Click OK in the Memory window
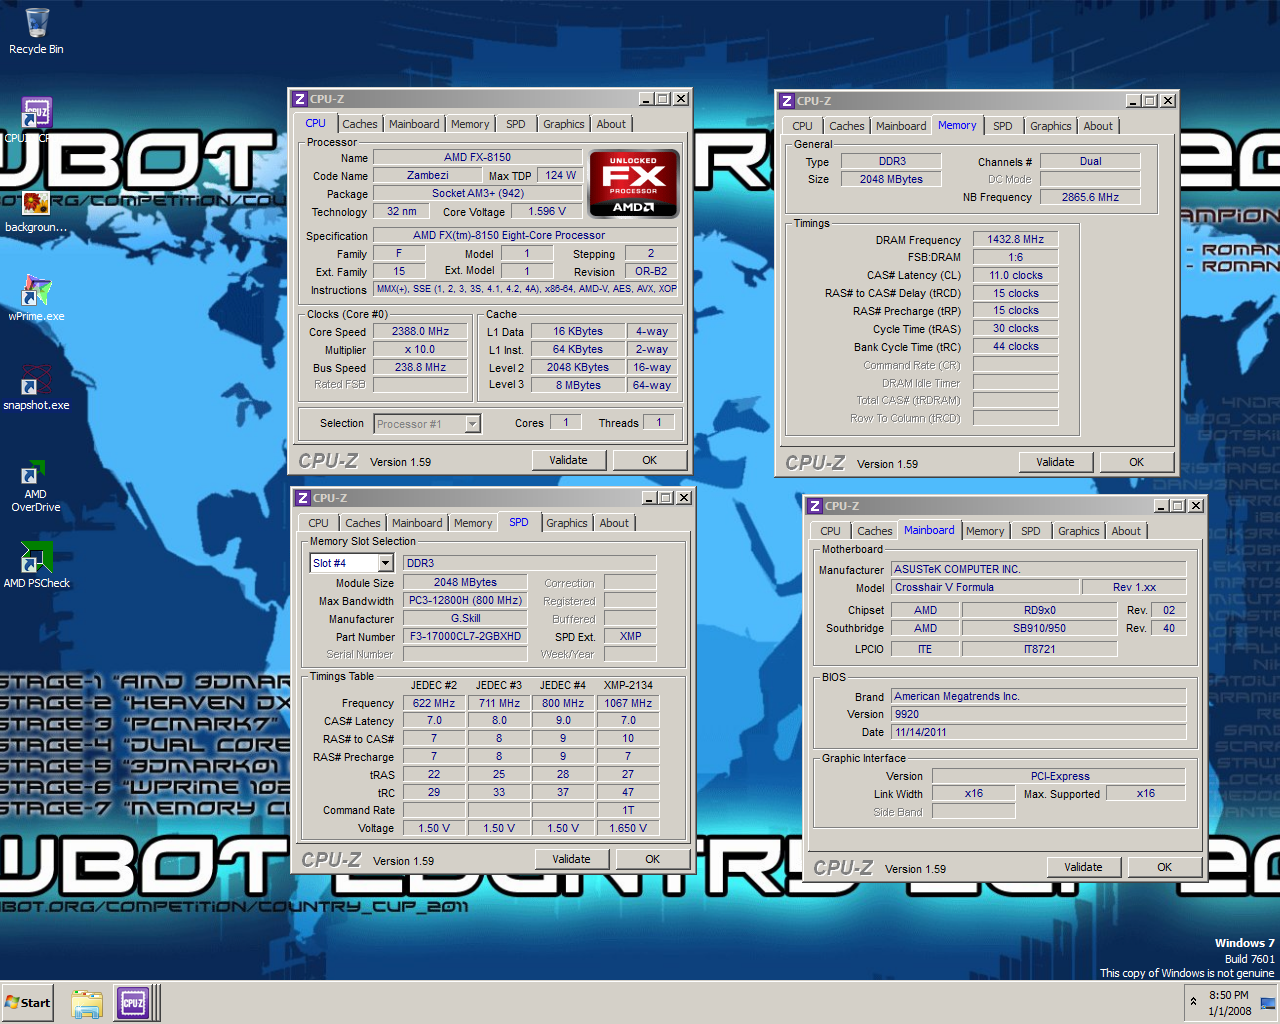The width and height of the screenshot is (1280, 1024). tap(1137, 462)
